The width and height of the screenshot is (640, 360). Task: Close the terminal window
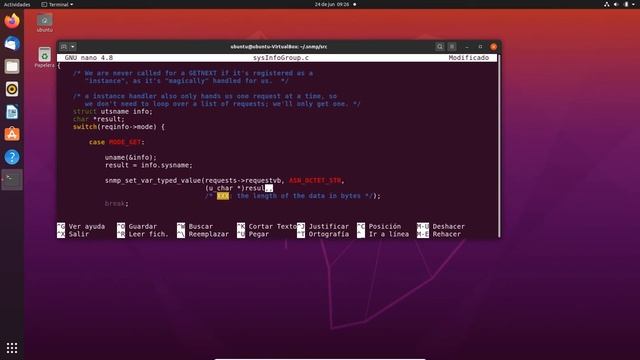coord(493,47)
